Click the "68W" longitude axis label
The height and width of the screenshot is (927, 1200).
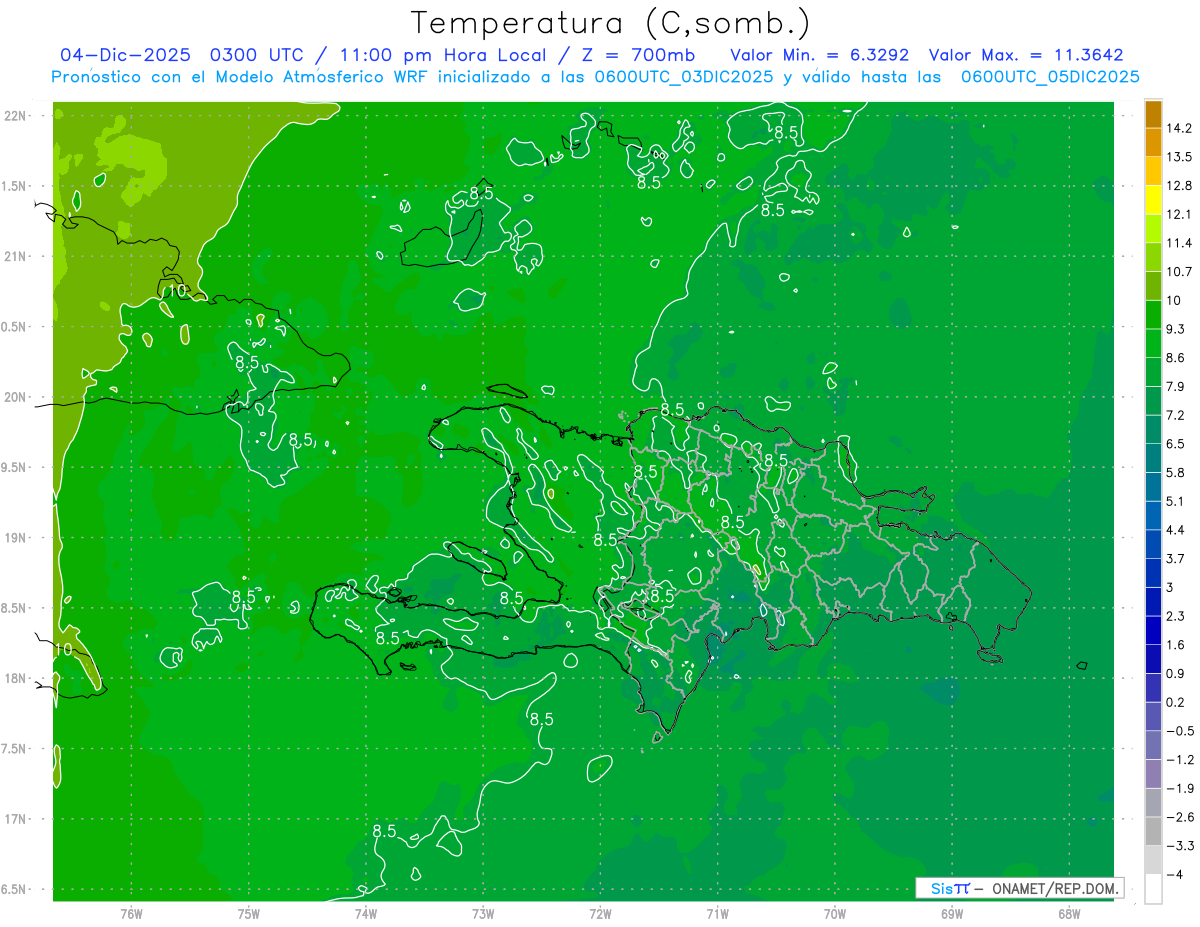coord(1069,913)
